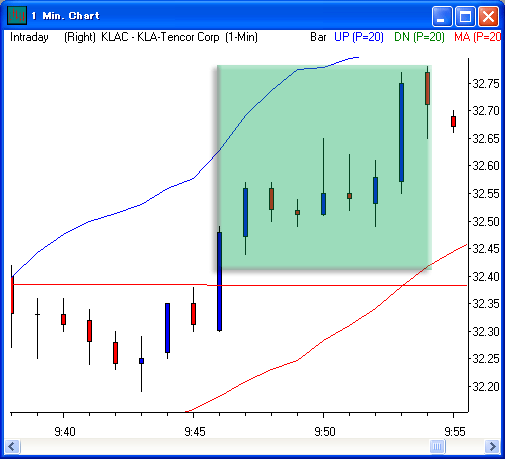Maximize the 1 Min. Chart window
Viewport: 505px width, 459px height.
click(x=465, y=16)
